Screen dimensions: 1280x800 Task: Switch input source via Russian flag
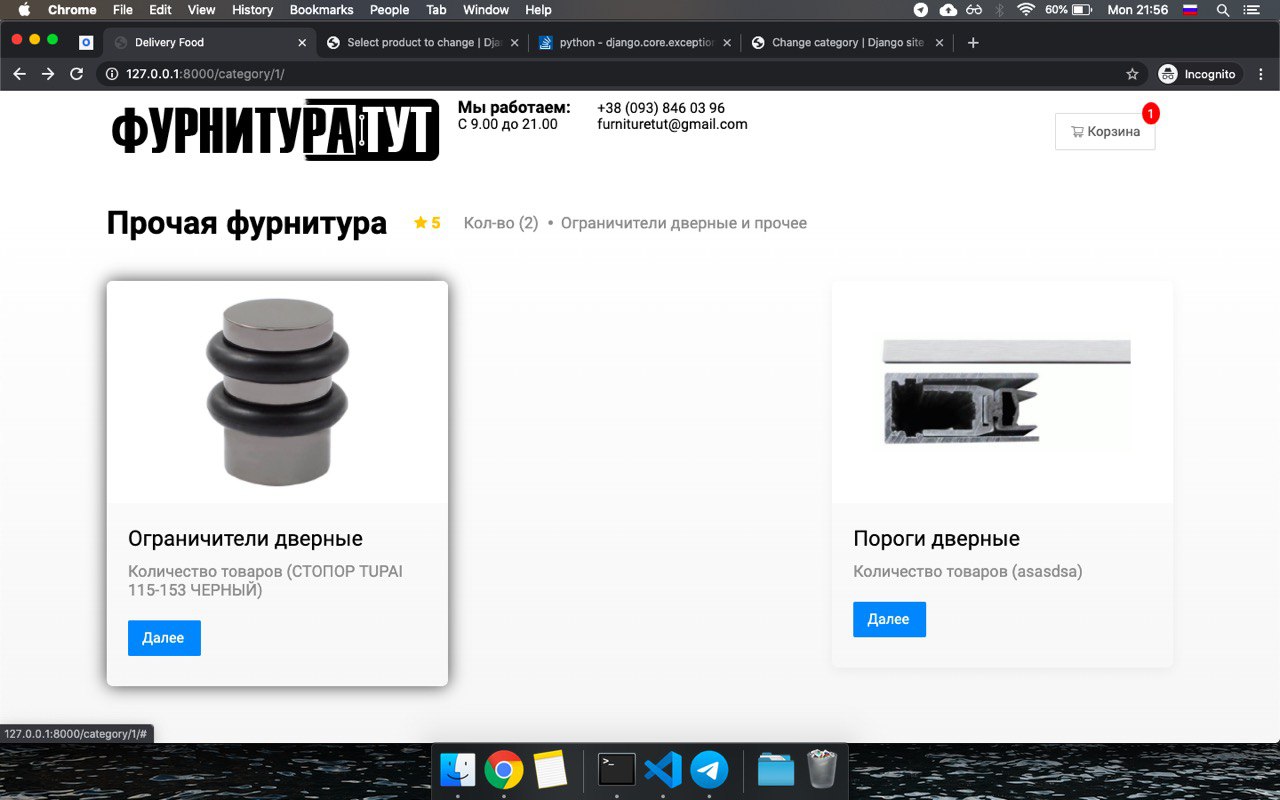tap(1190, 10)
